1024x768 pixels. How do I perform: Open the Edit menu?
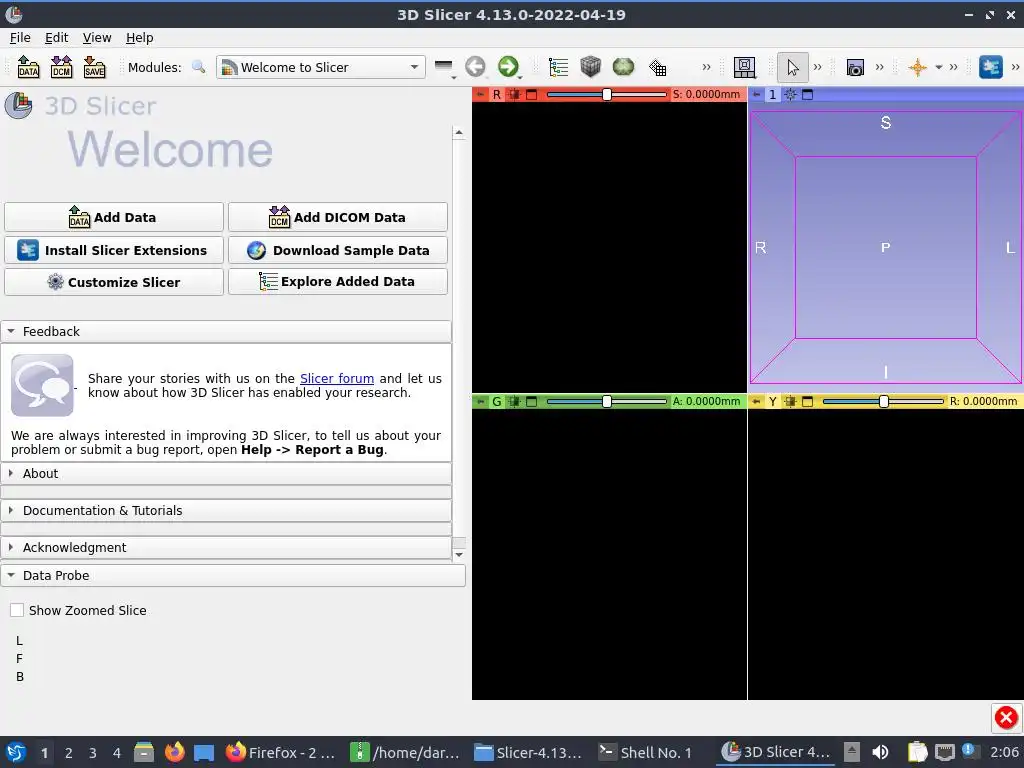click(56, 38)
